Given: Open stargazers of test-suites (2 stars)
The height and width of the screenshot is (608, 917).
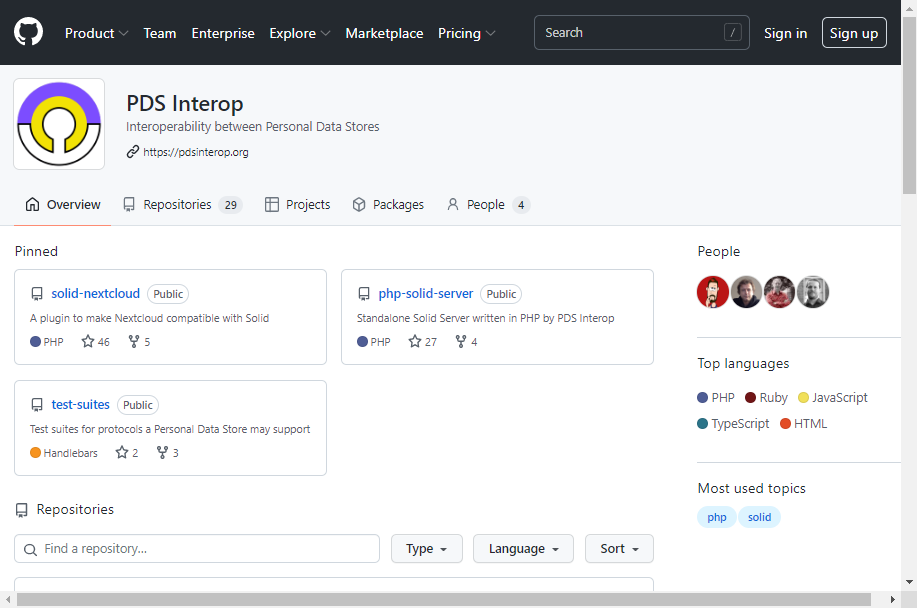Looking at the screenshot, I should click(127, 452).
